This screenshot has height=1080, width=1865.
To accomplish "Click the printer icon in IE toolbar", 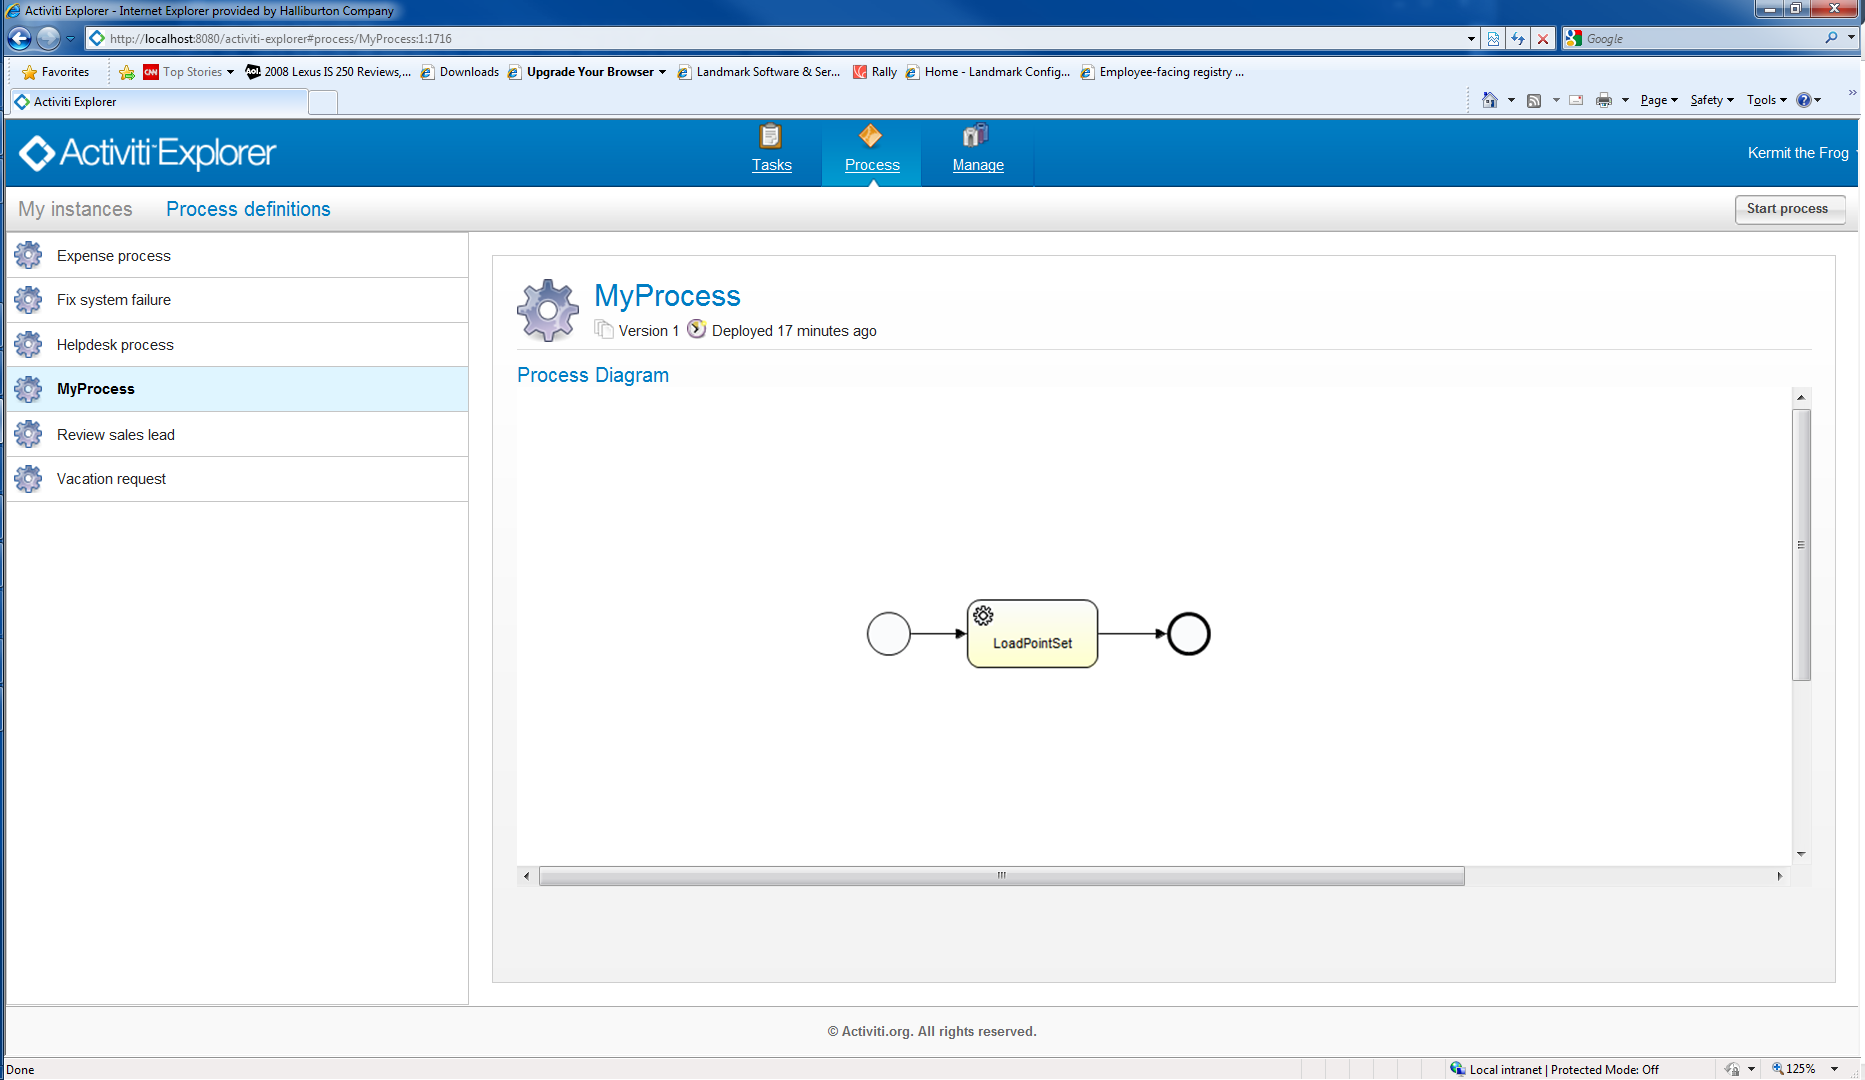I will tap(1603, 100).
